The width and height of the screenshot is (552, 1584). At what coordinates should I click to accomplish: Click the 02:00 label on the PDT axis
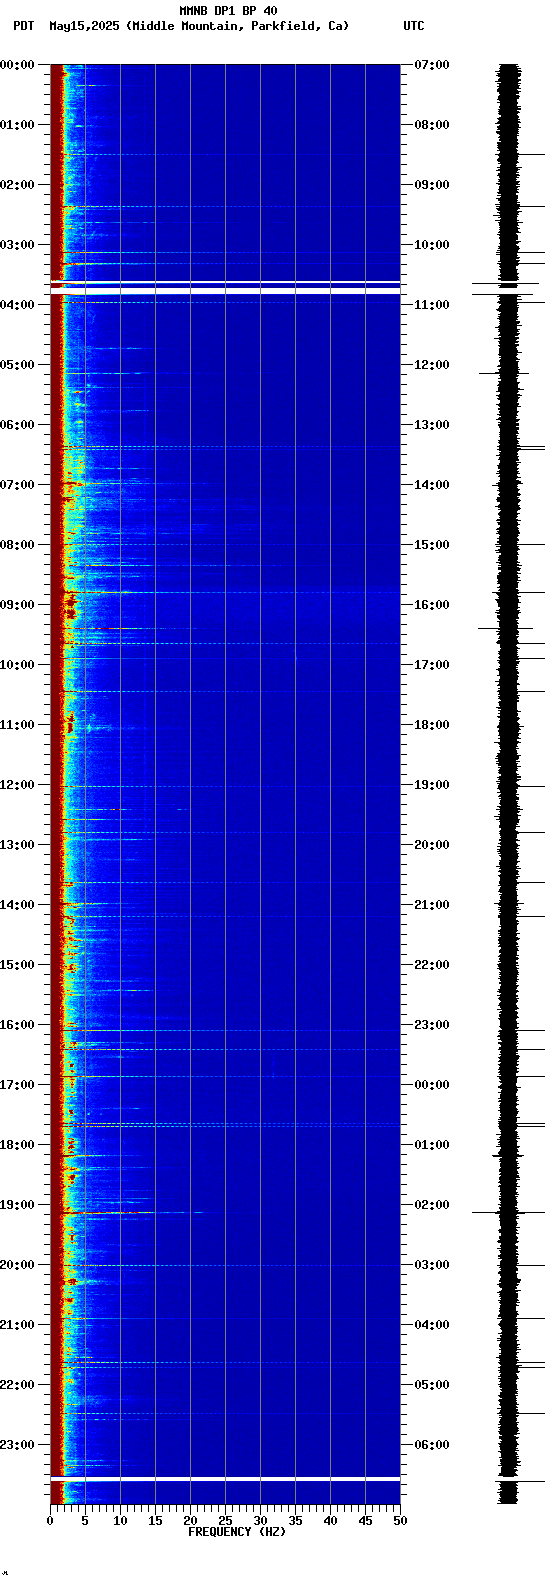point(18,185)
